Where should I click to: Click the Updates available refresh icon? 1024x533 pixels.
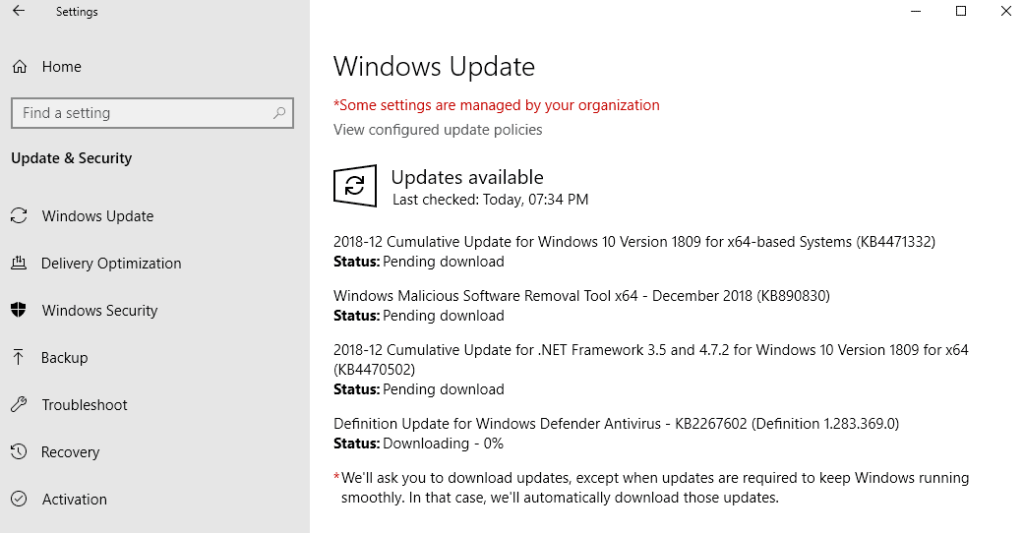click(355, 186)
